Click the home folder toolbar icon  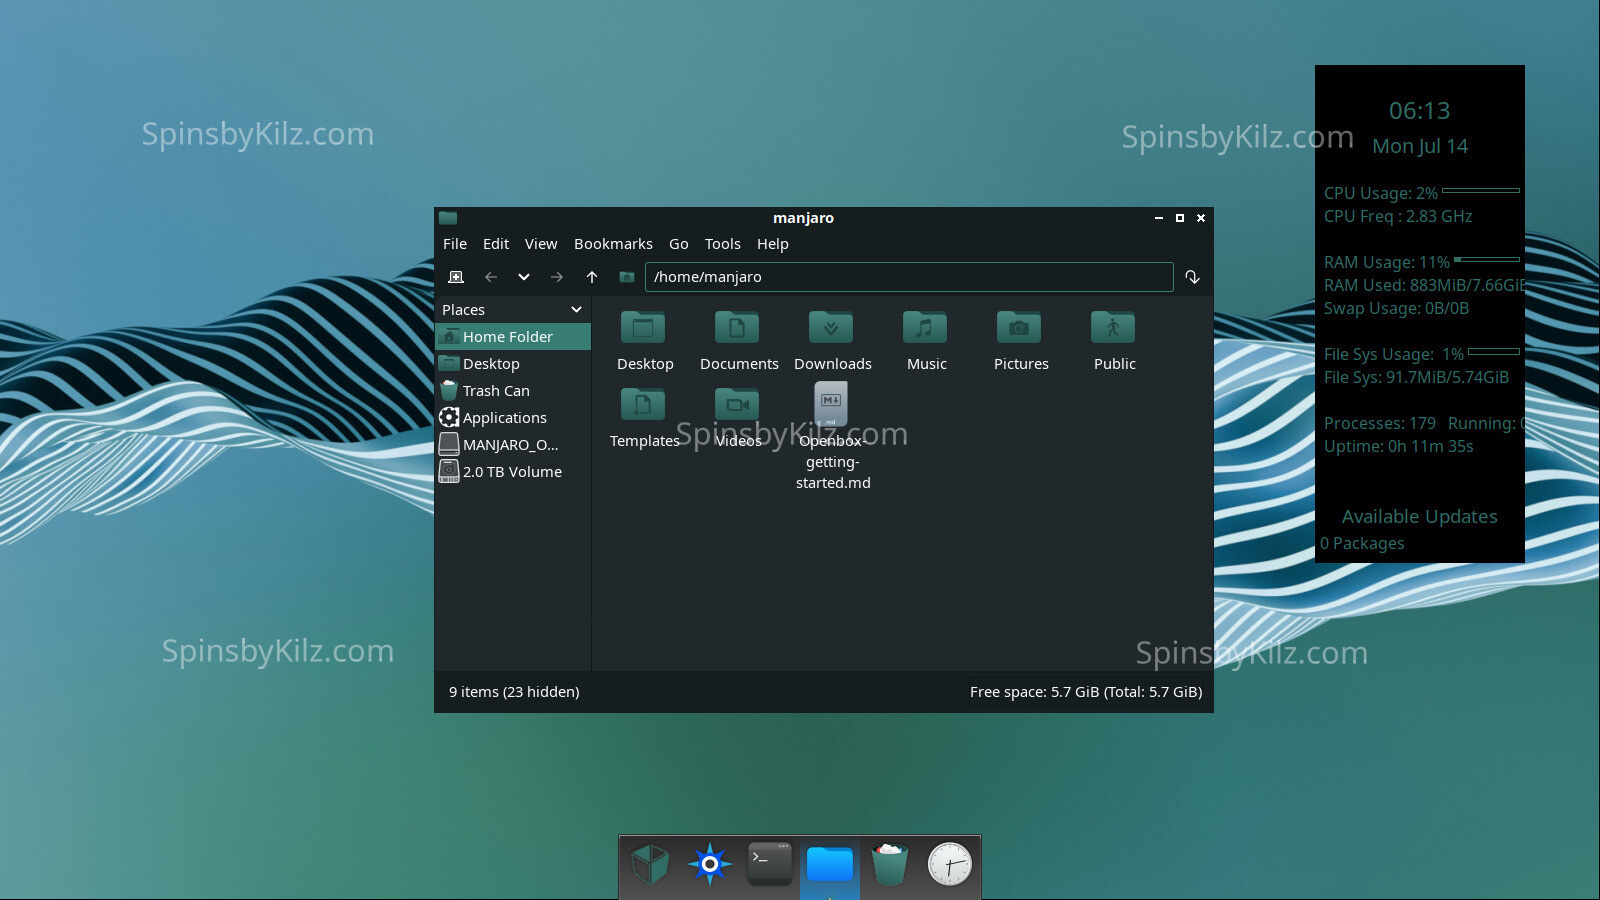(627, 277)
